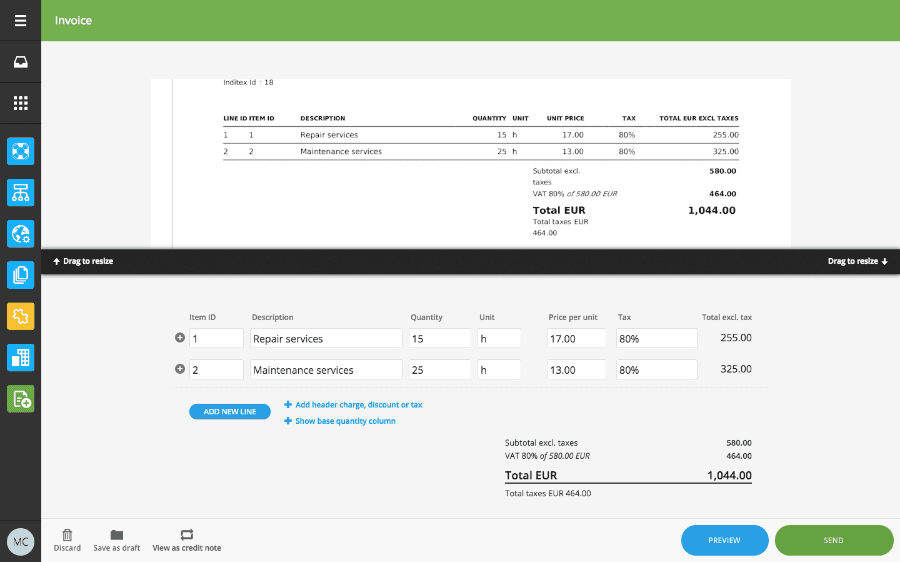Viewport: 900px width, 562px height.
Task: Open the building company icon
Action: 21,358
